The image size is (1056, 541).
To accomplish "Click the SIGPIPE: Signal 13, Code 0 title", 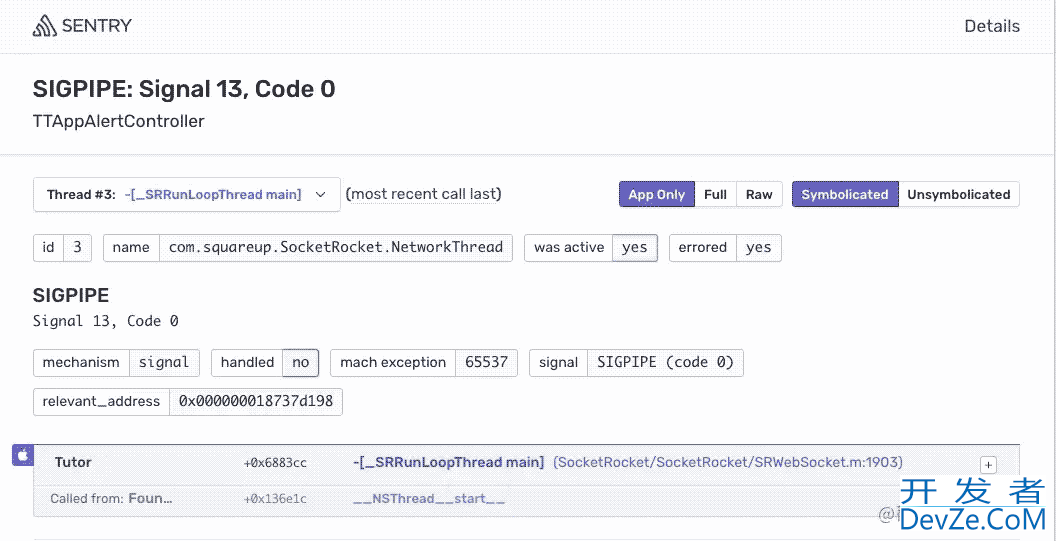I will pos(184,89).
